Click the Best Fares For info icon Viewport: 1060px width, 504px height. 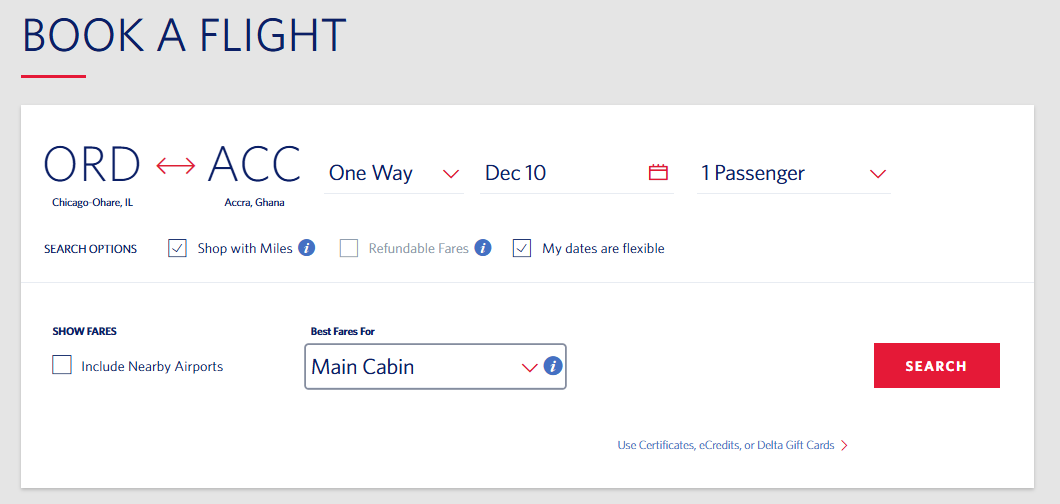pos(552,367)
